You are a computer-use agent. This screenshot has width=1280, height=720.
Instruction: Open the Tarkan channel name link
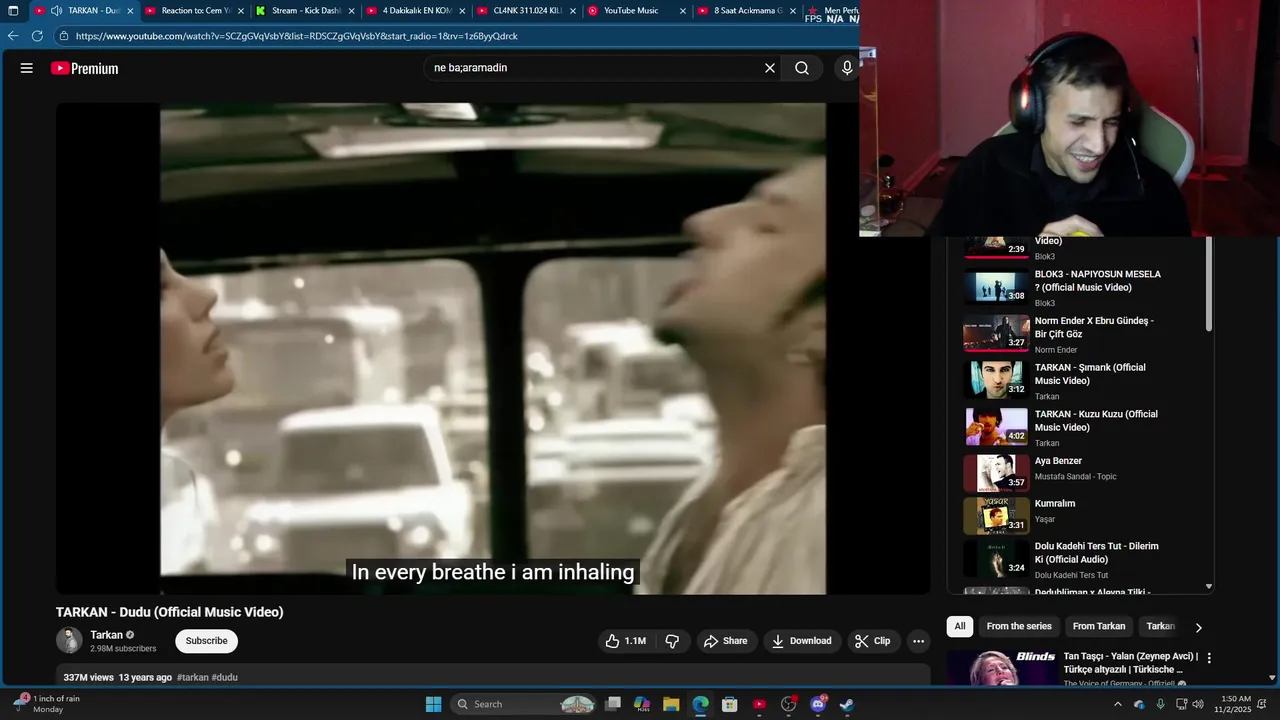[106, 635]
